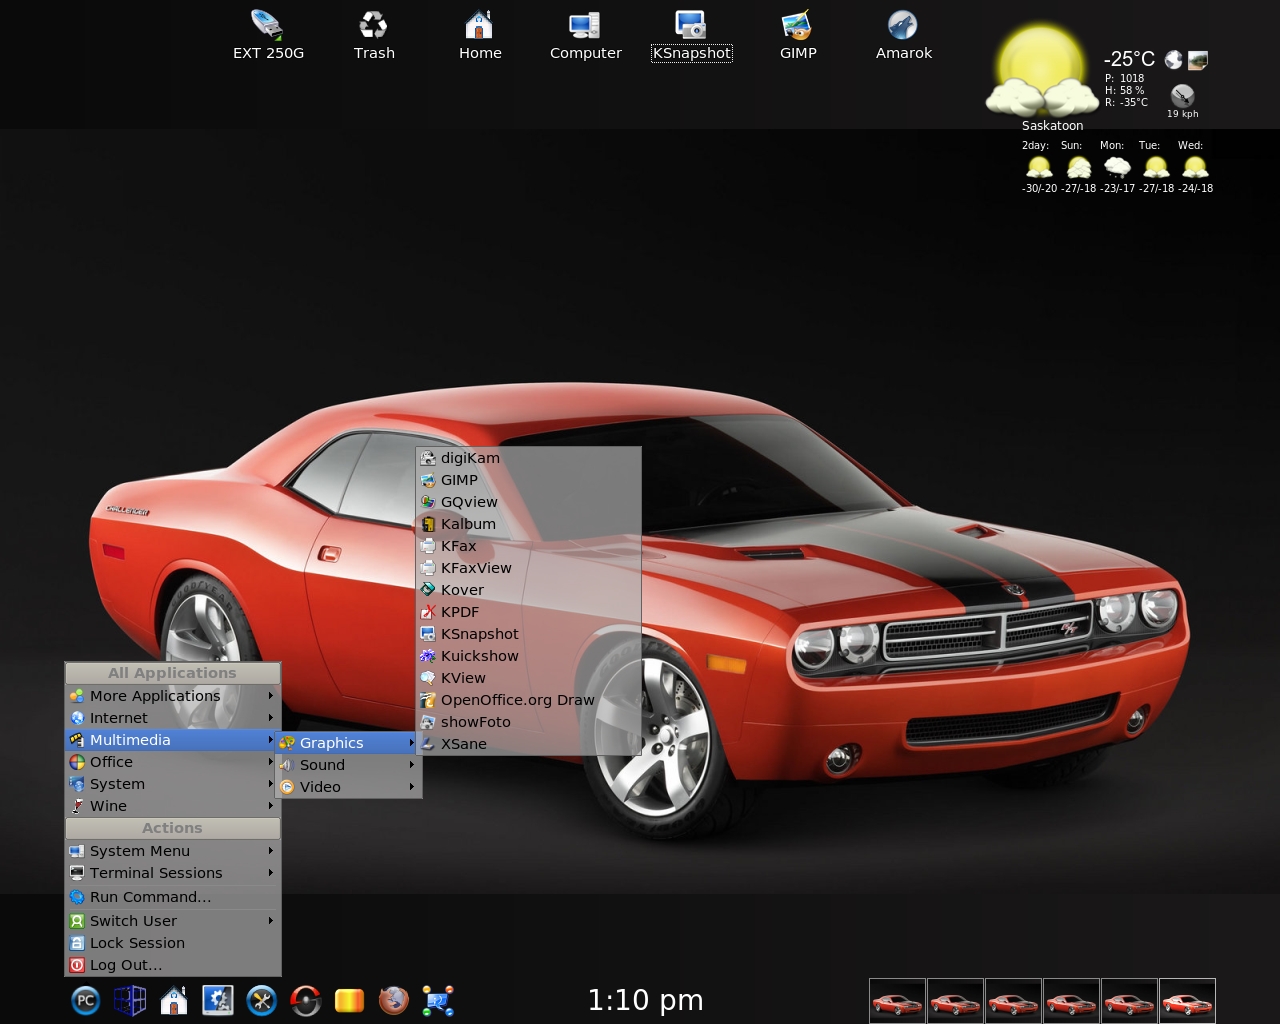Launch KPDF from the Graphics menu

click(528, 612)
